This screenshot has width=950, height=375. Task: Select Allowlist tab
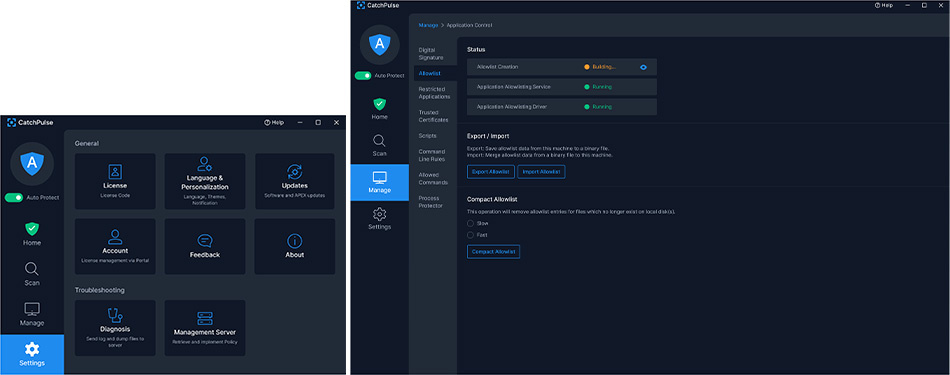tap(435, 73)
